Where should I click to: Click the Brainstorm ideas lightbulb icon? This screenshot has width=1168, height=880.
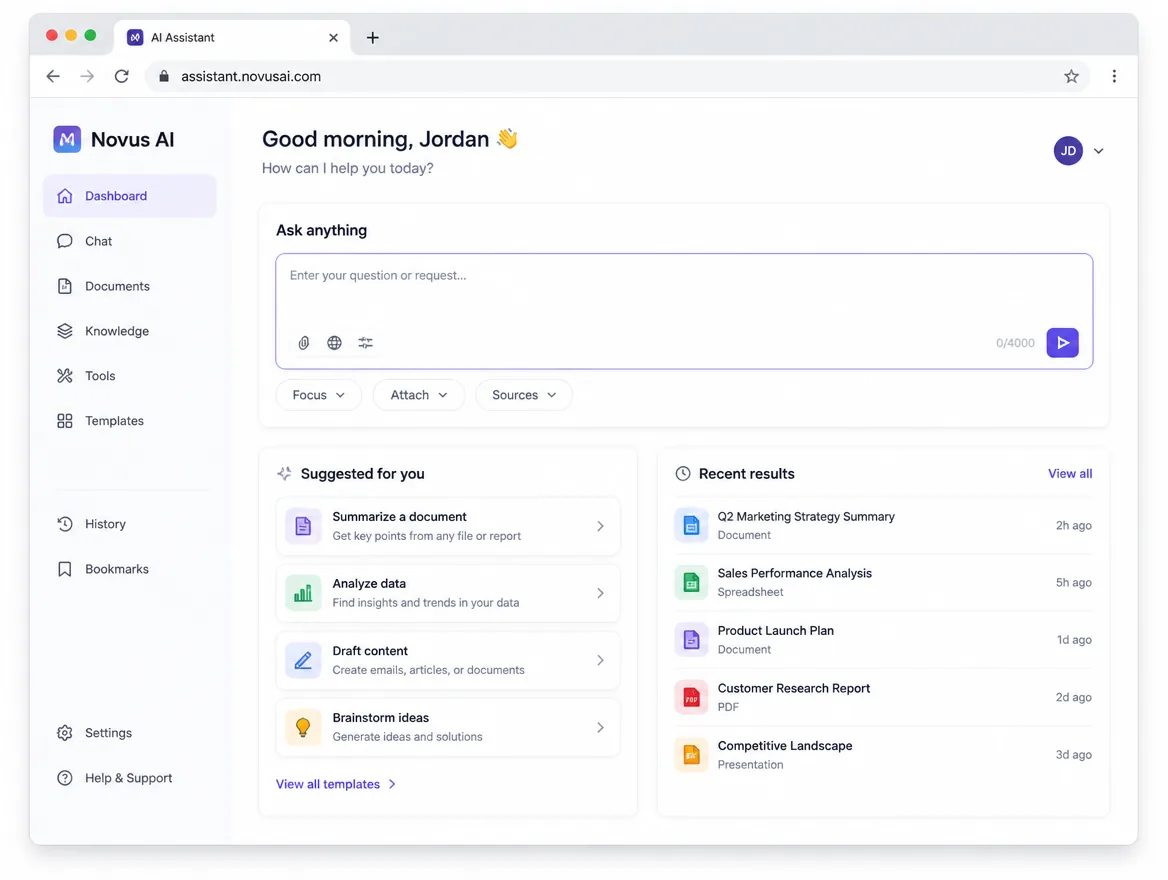[x=303, y=727]
